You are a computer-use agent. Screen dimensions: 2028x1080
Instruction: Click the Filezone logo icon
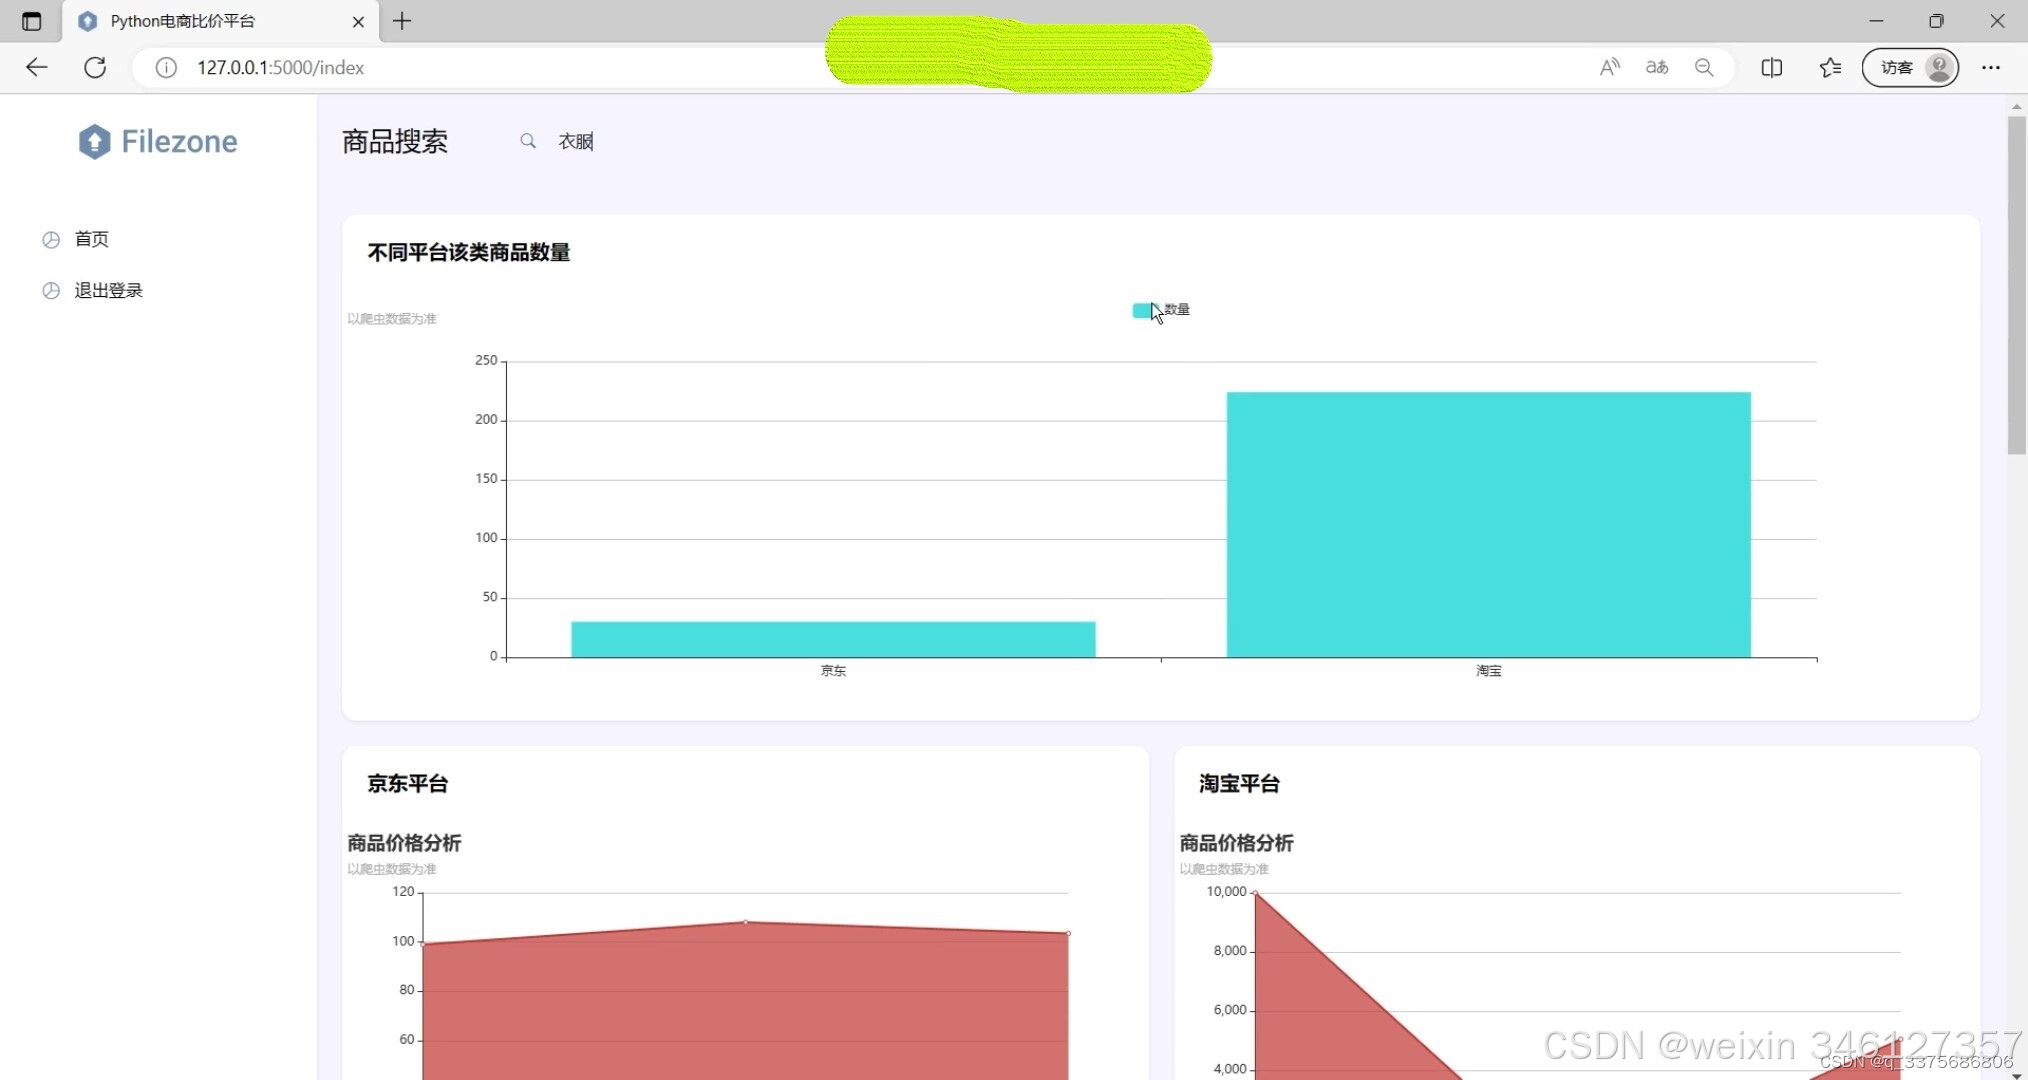(95, 141)
